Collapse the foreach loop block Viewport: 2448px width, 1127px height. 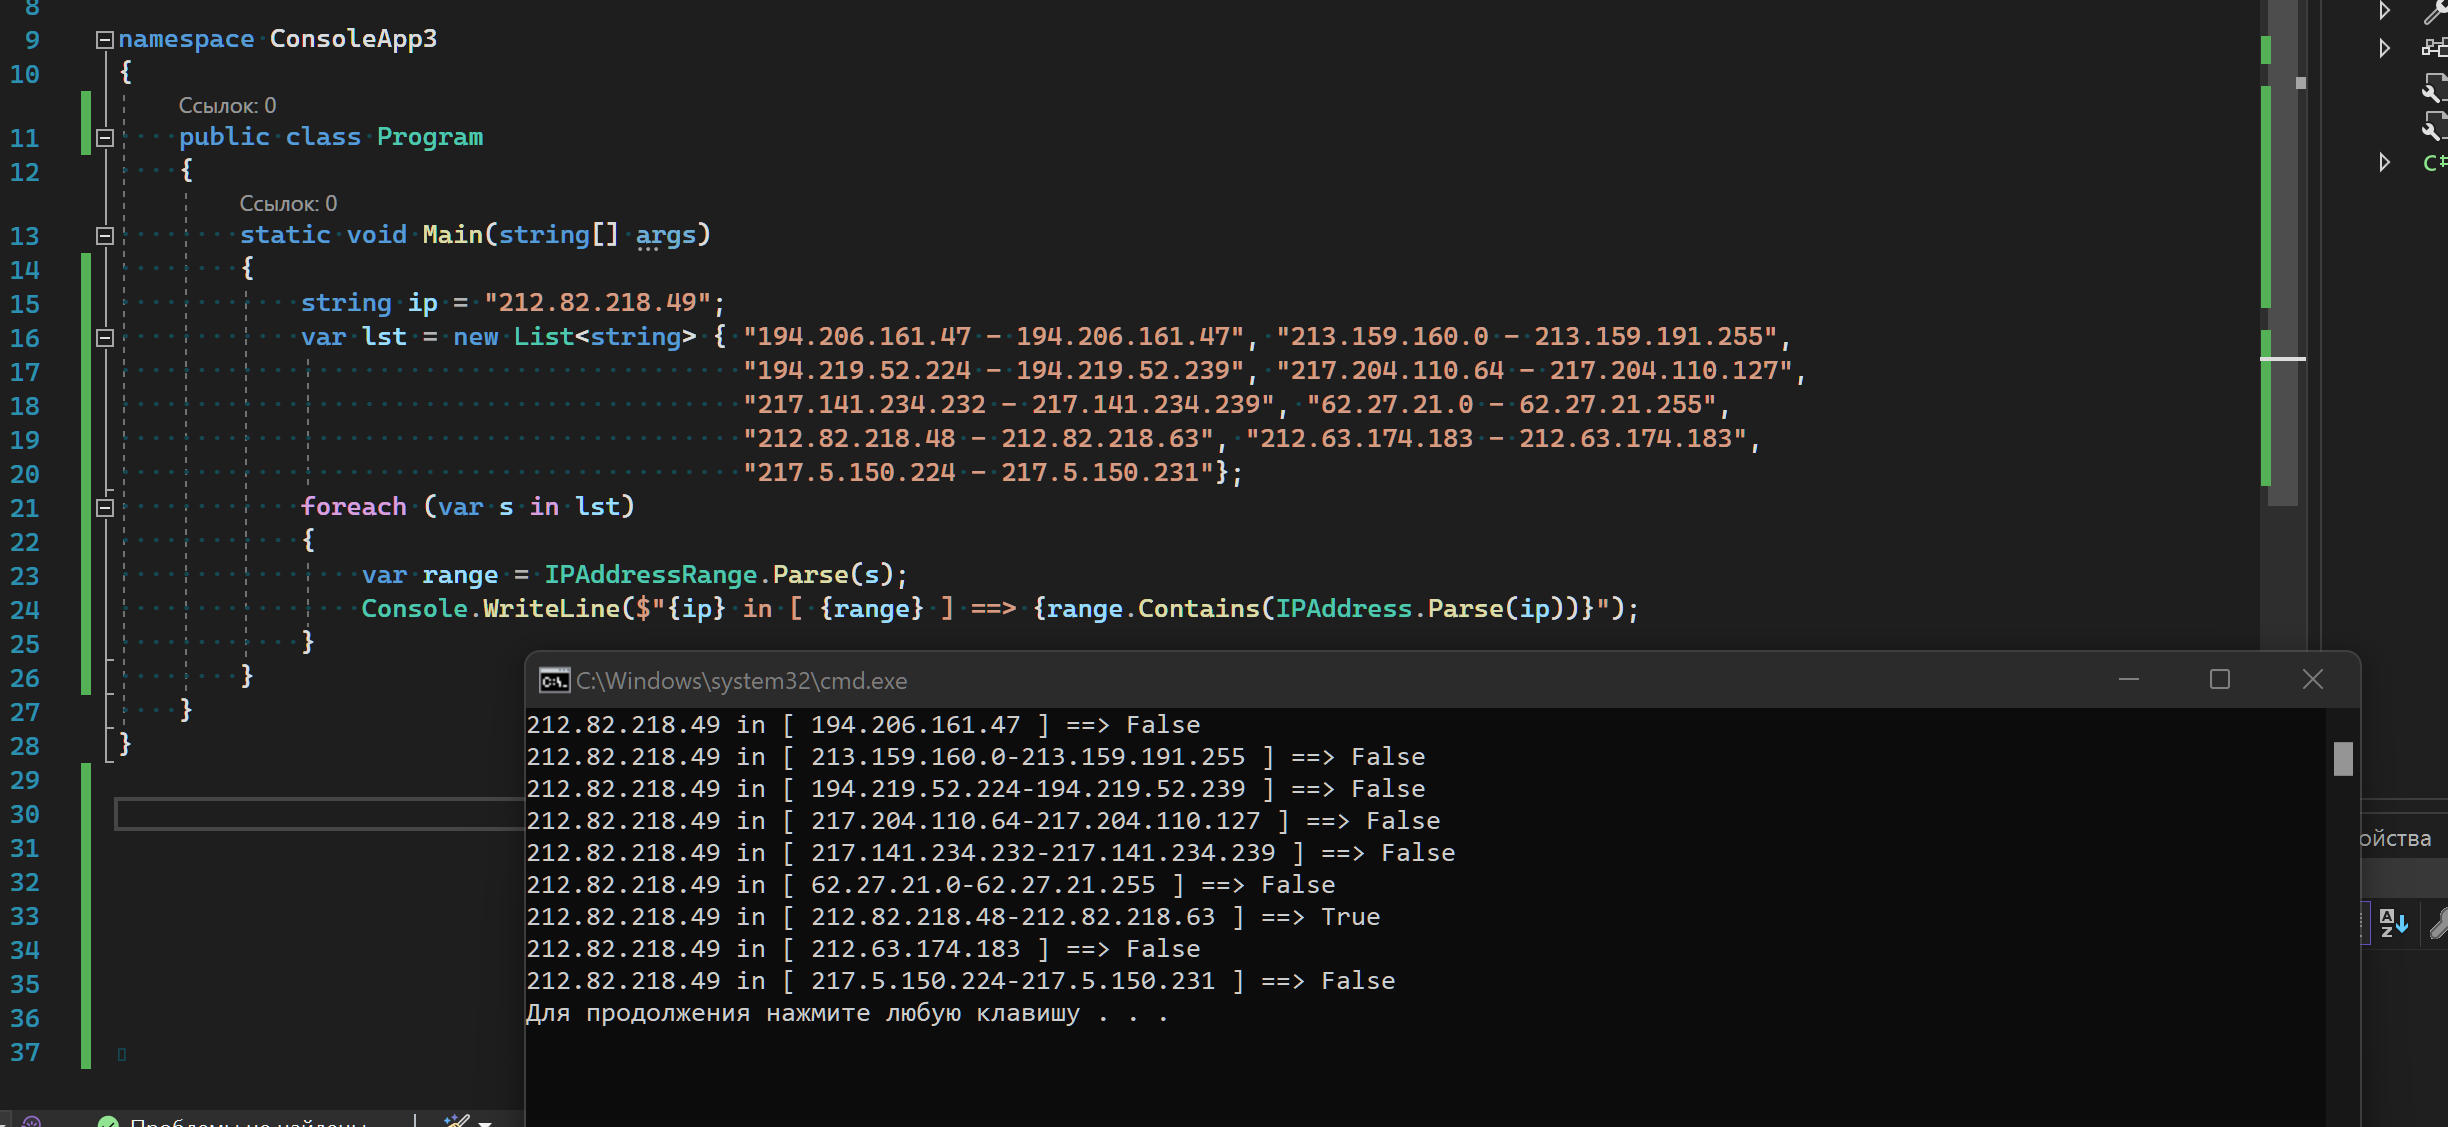(x=104, y=508)
